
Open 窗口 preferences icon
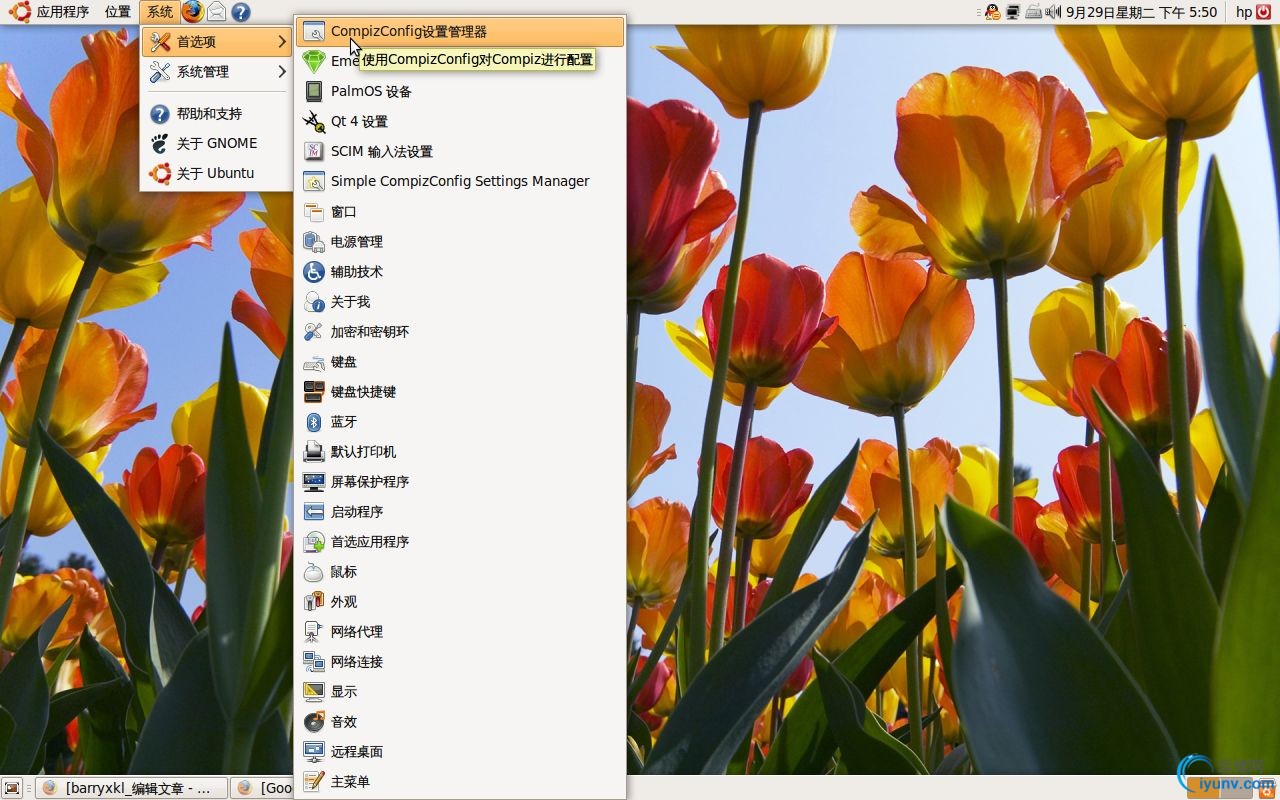coord(314,212)
